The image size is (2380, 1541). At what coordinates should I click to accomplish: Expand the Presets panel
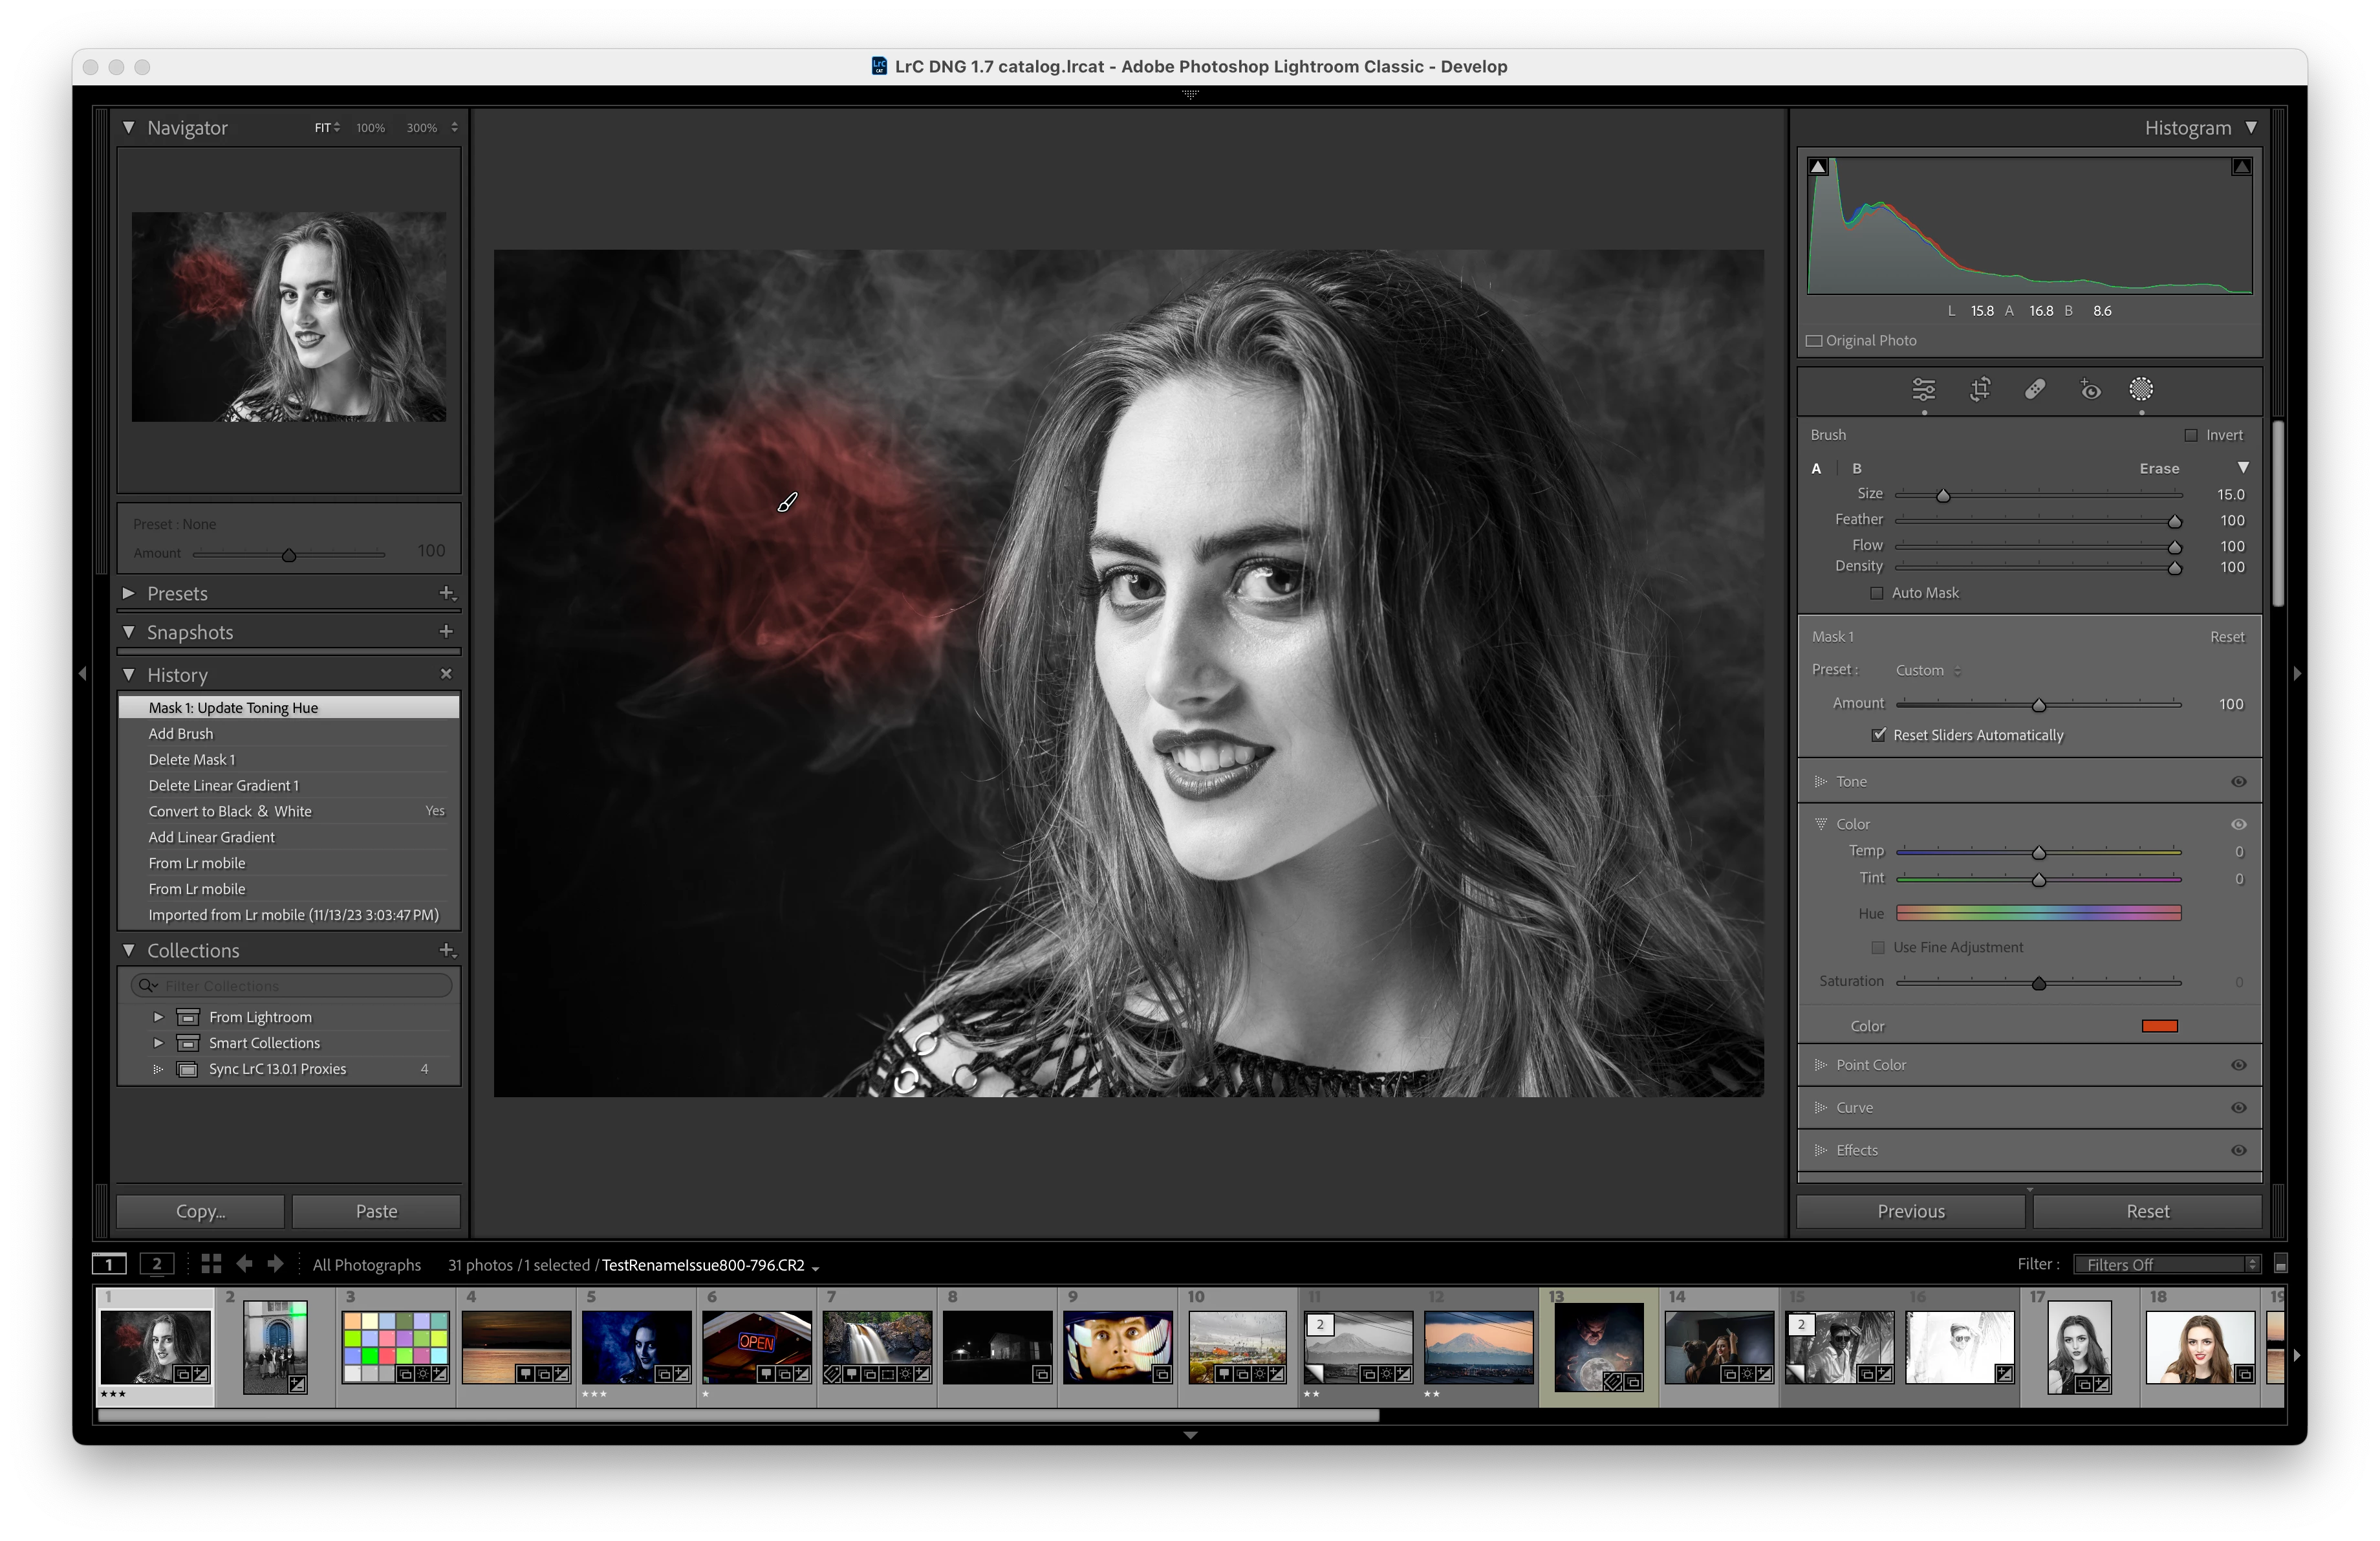(x=128, y=593)
